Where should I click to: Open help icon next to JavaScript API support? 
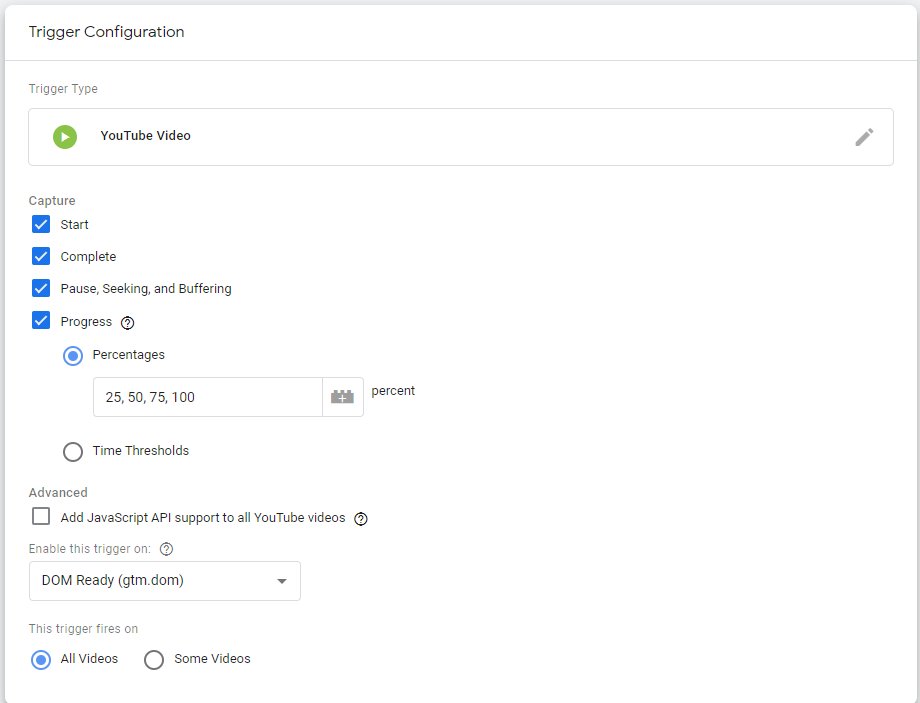(x=361, y=519)
